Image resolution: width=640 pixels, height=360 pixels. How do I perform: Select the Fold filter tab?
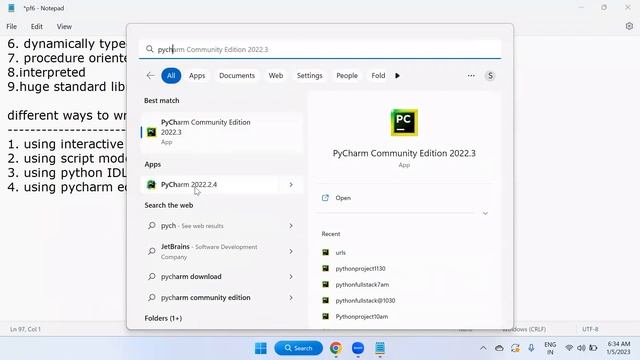coord(378,76)
